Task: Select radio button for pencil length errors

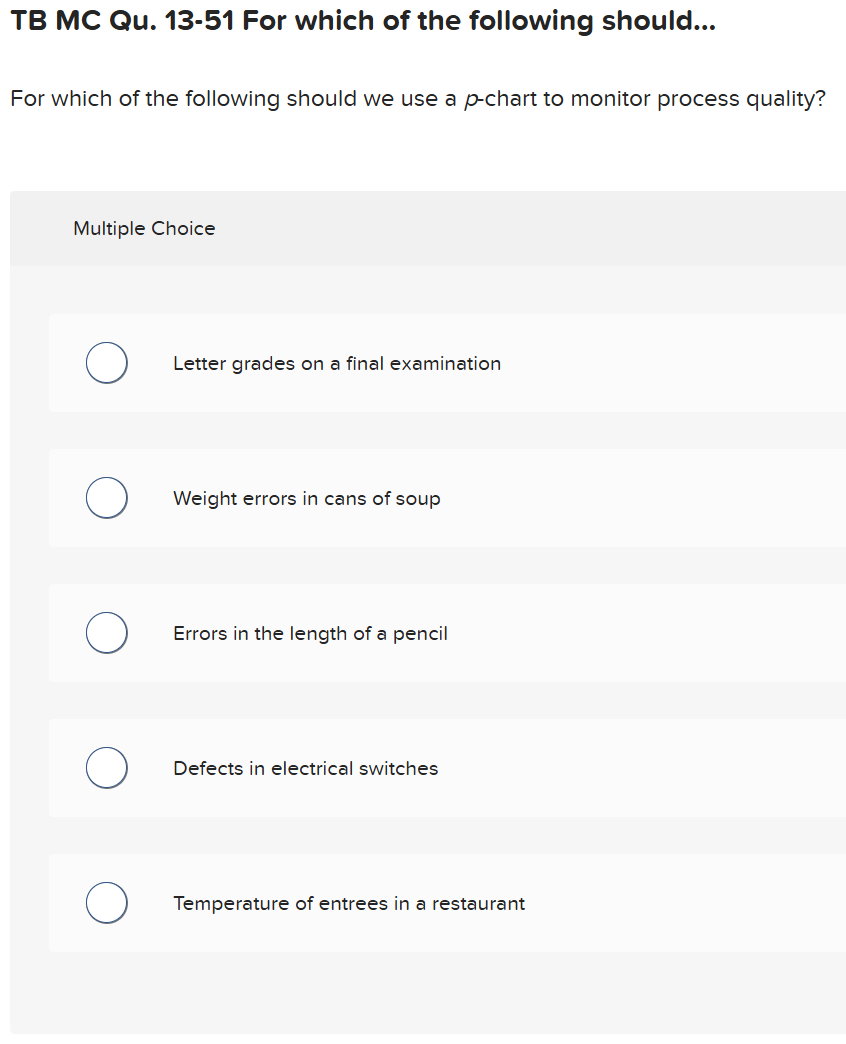Action: tap(106, 633)
